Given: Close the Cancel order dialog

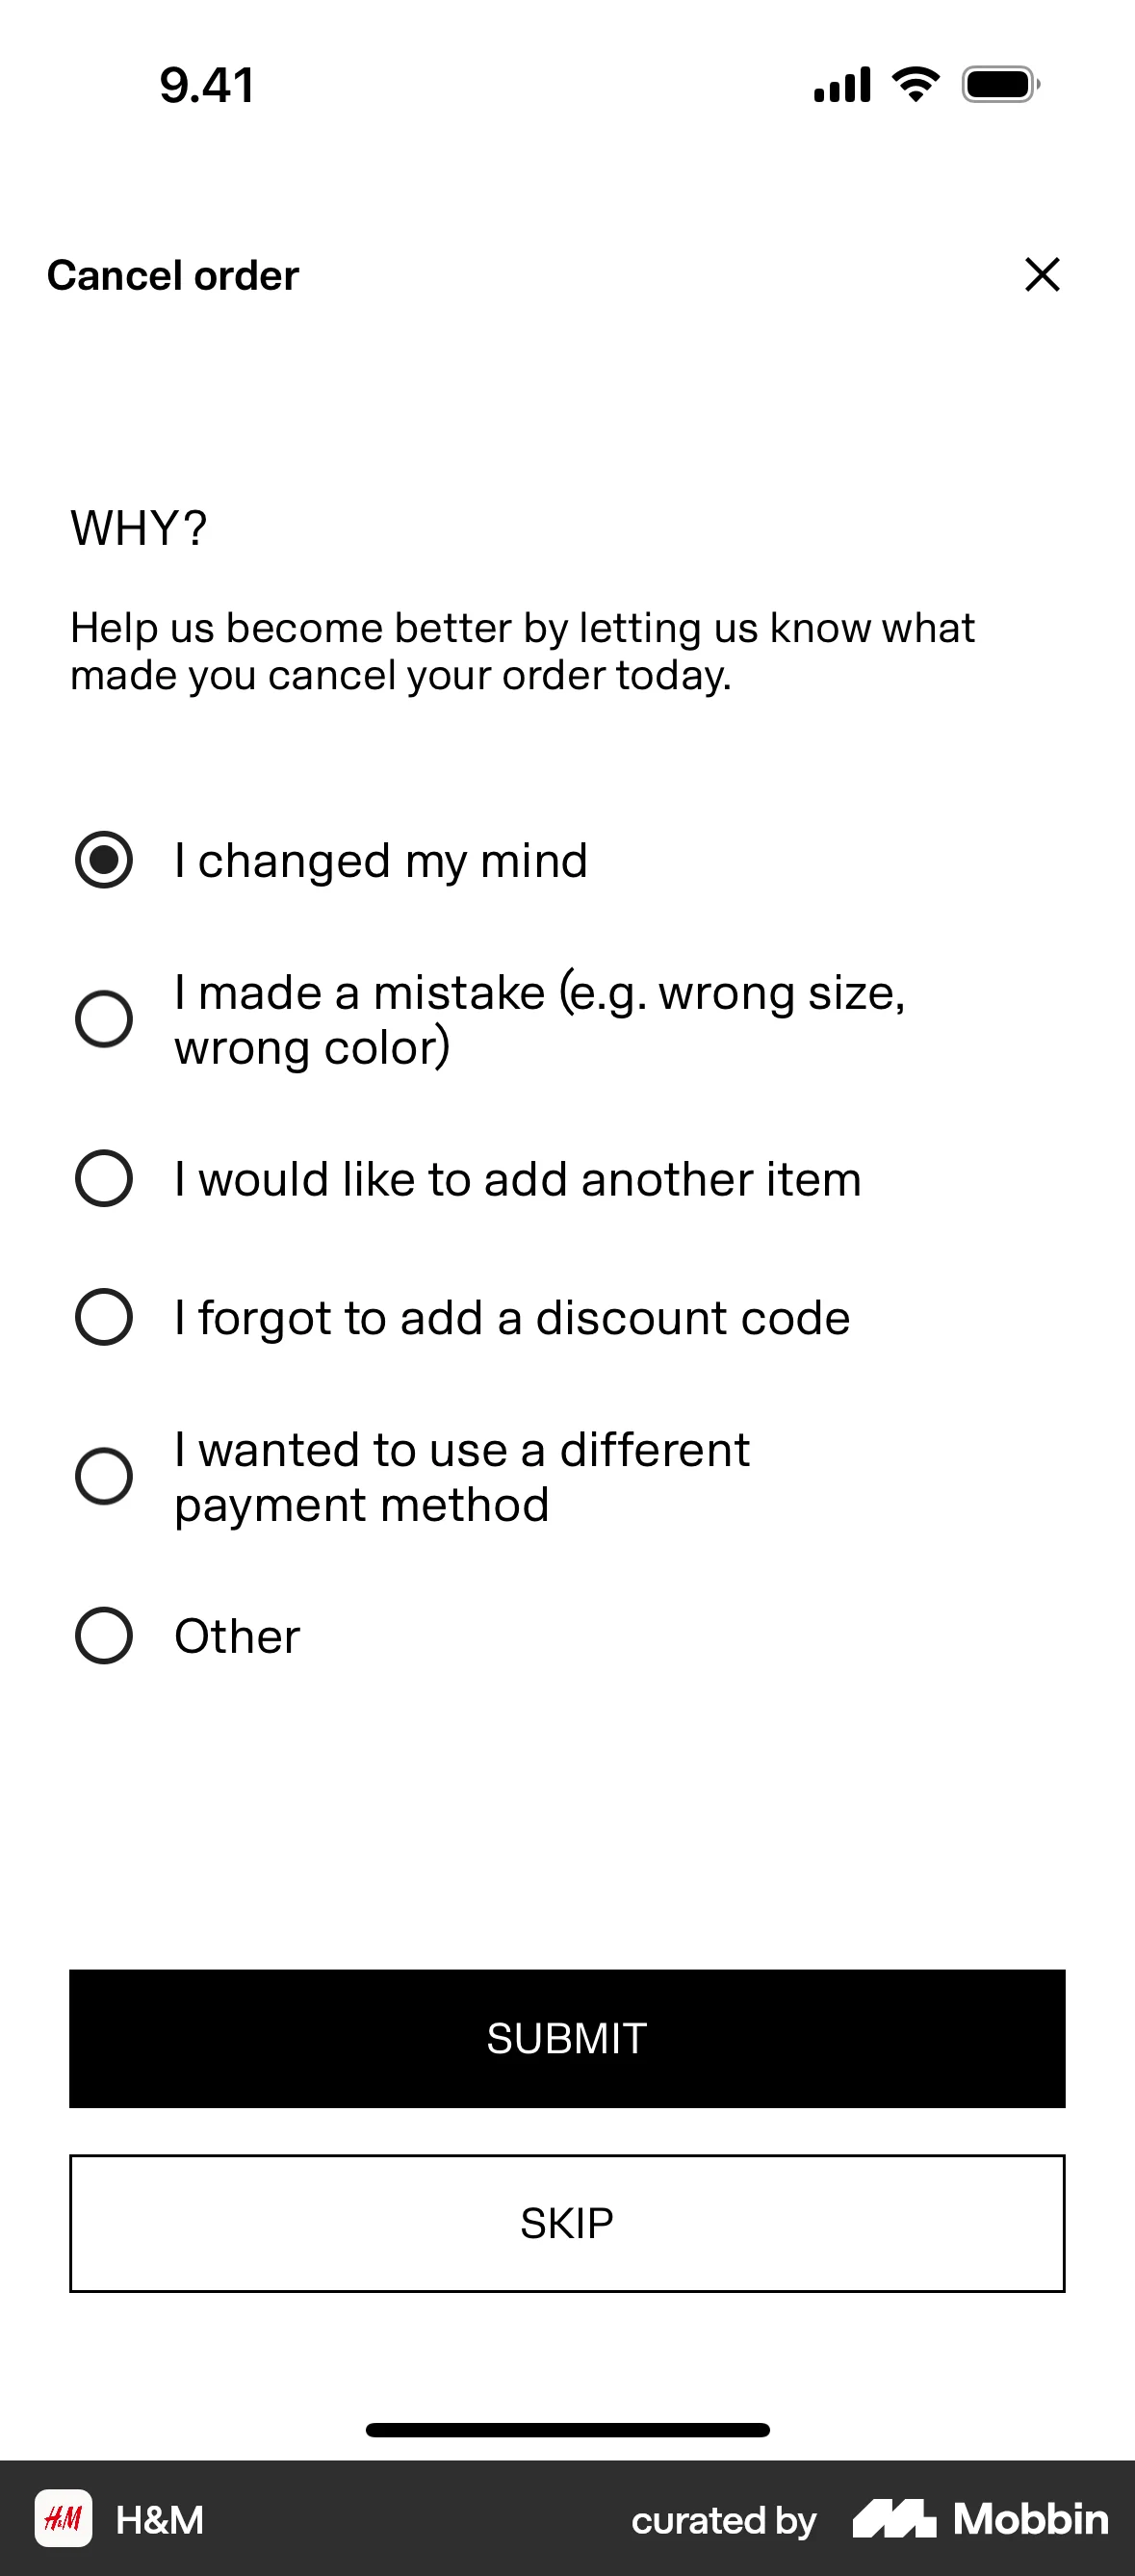Looking at the screenshot, I should [1043, 275].
